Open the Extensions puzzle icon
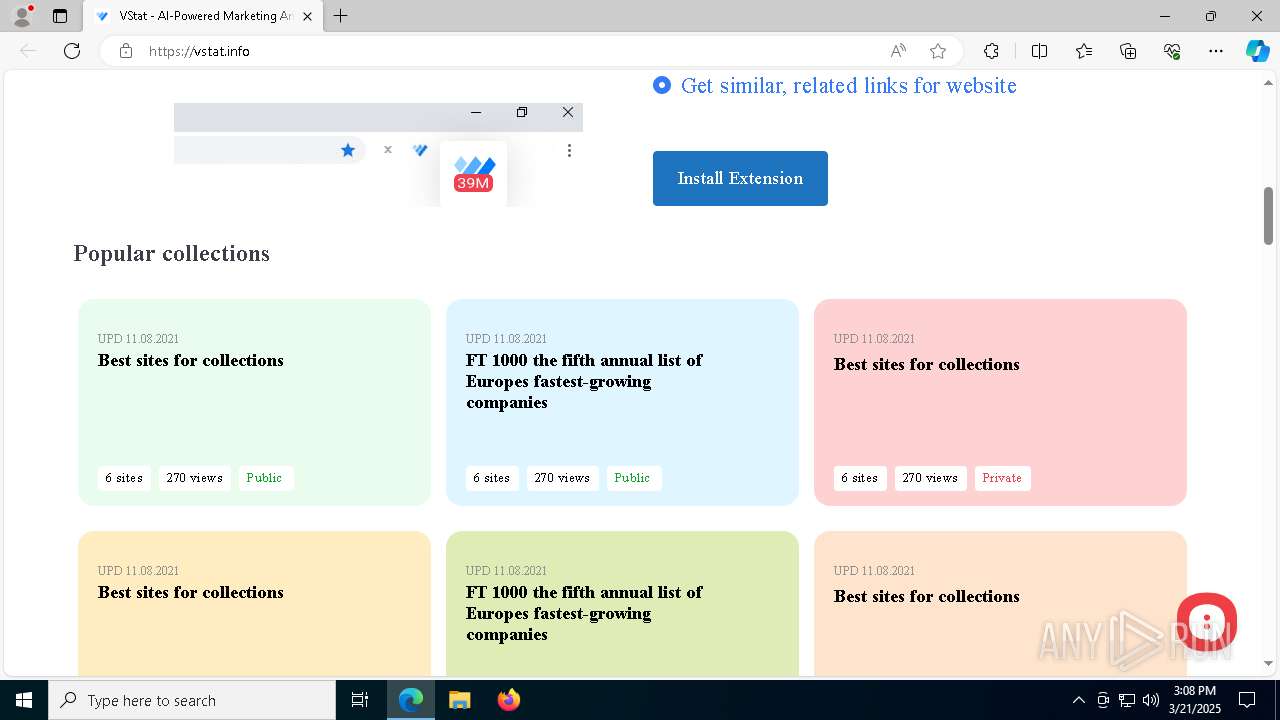1280x720 pixels. click(x=991, y=51)
